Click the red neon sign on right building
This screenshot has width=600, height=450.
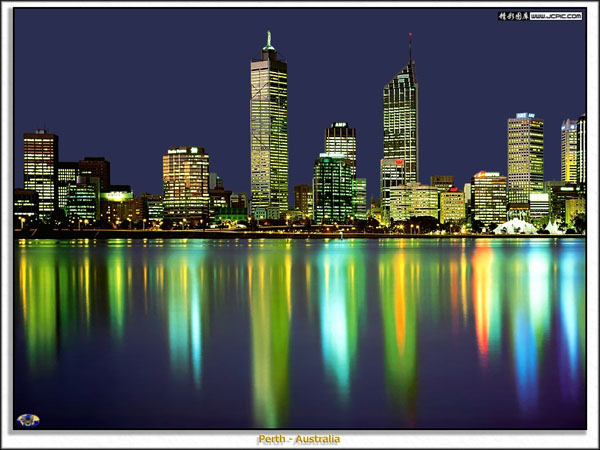tap(487, 175)
